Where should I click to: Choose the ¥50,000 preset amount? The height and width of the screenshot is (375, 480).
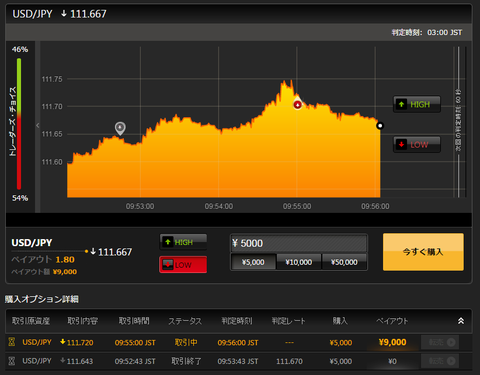point(344,262)
